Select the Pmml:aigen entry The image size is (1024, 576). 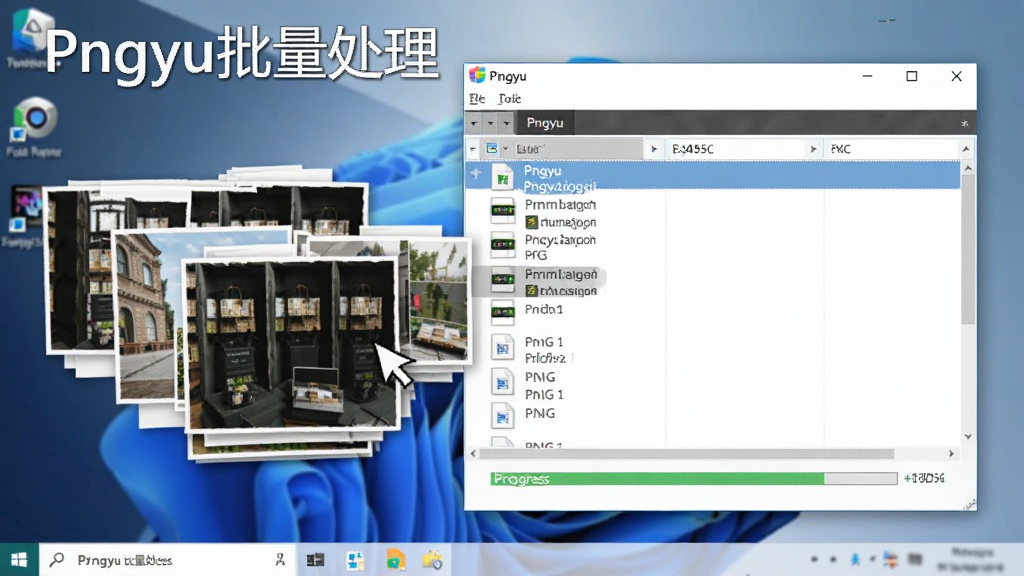coord(561,274)
